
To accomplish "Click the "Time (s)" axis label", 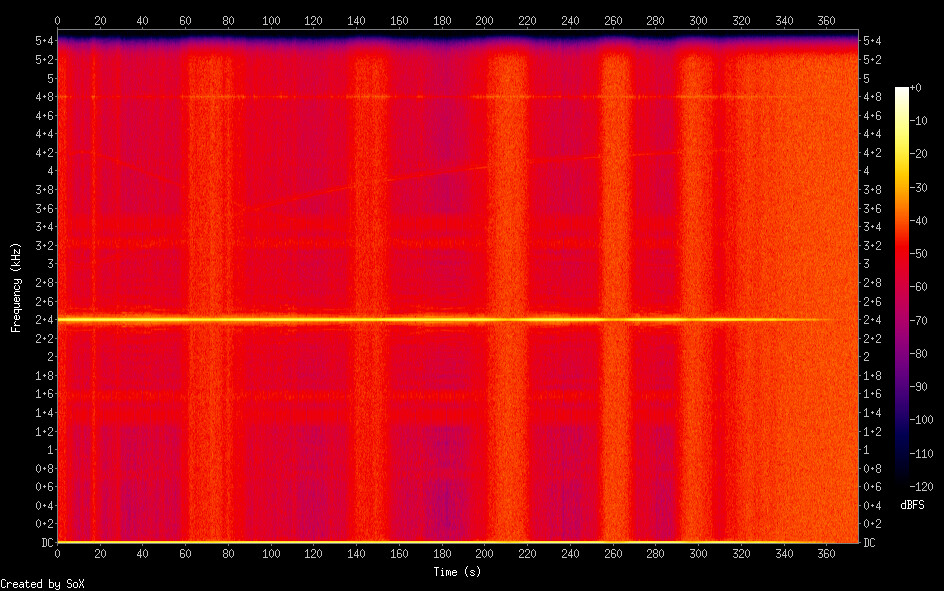I will (459, 572).
